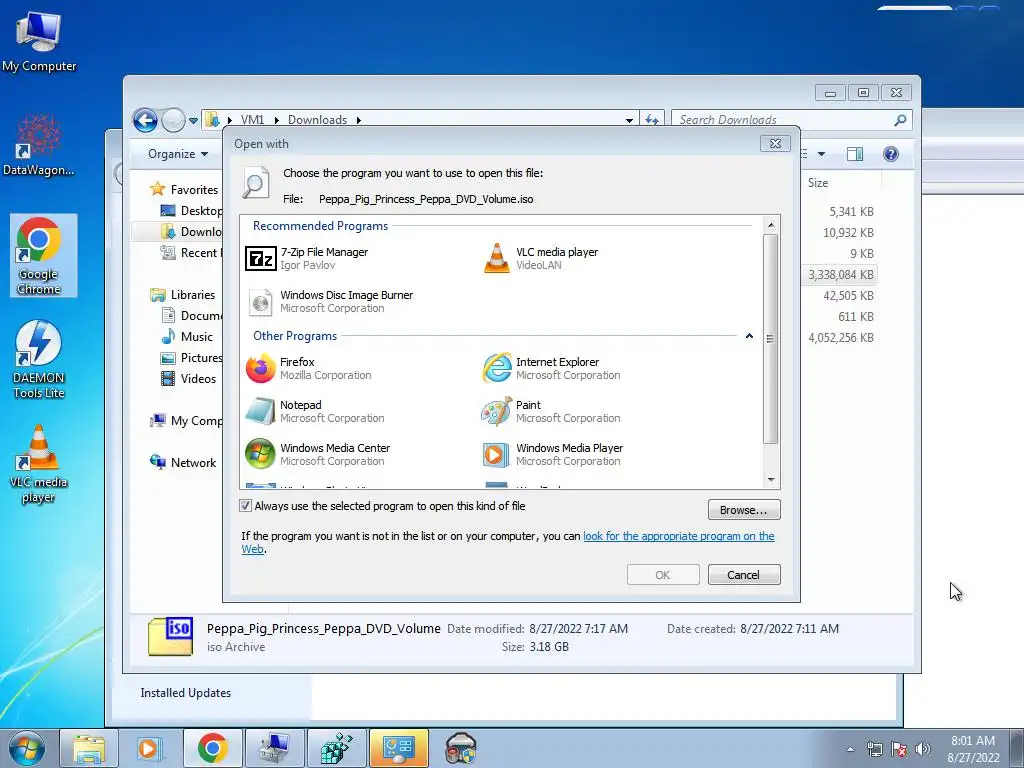Toggle the preview pane icon

[854, 153]
